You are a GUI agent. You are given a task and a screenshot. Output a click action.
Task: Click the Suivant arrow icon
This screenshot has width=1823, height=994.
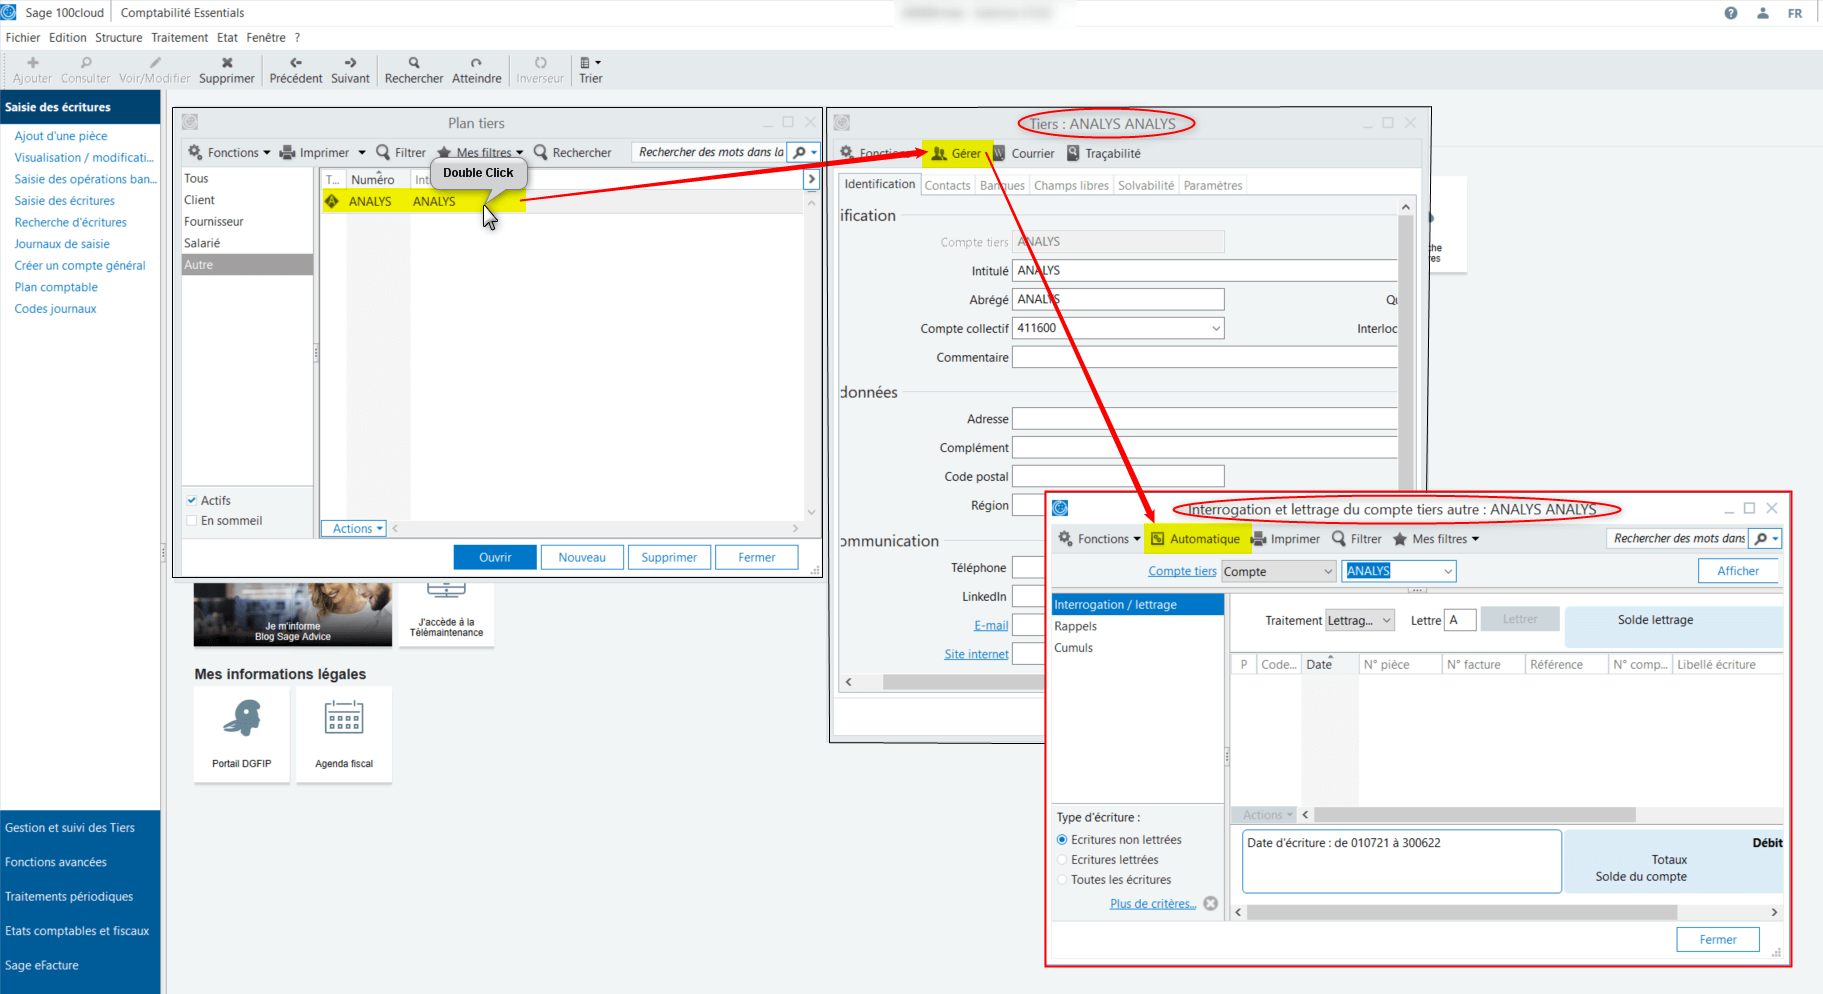pos(350,63)
